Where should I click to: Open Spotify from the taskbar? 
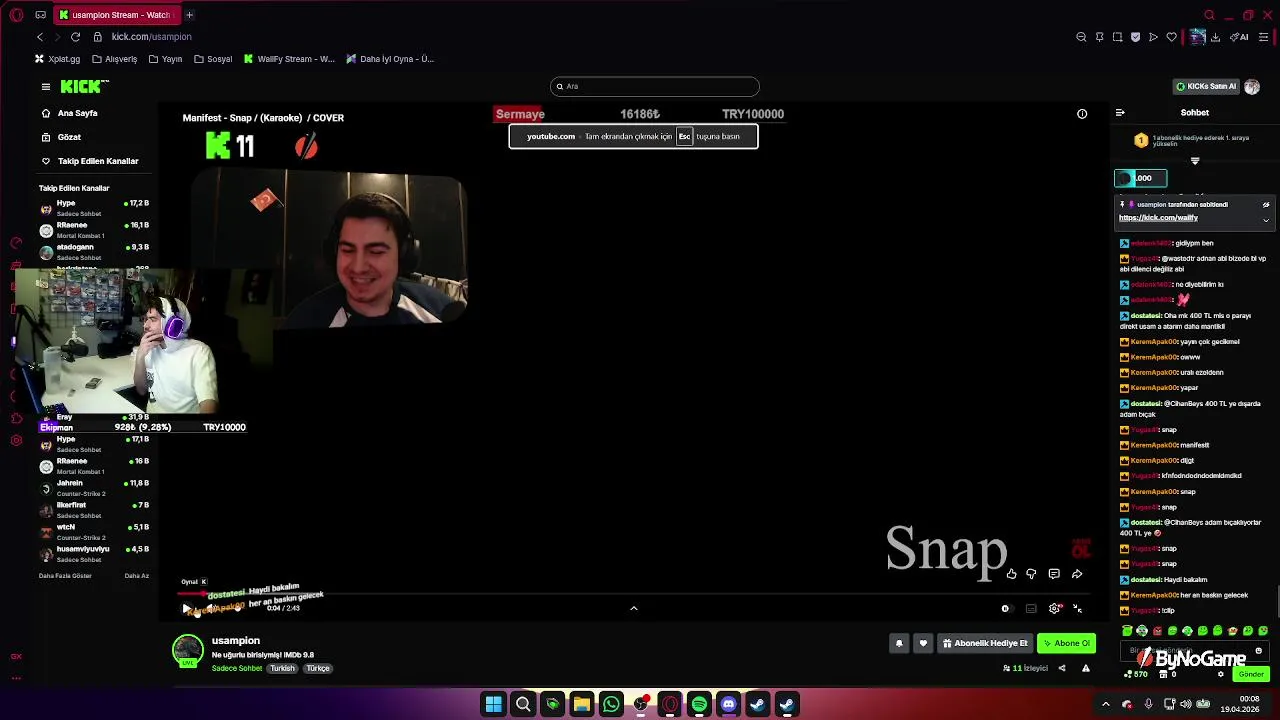[699, 705]
